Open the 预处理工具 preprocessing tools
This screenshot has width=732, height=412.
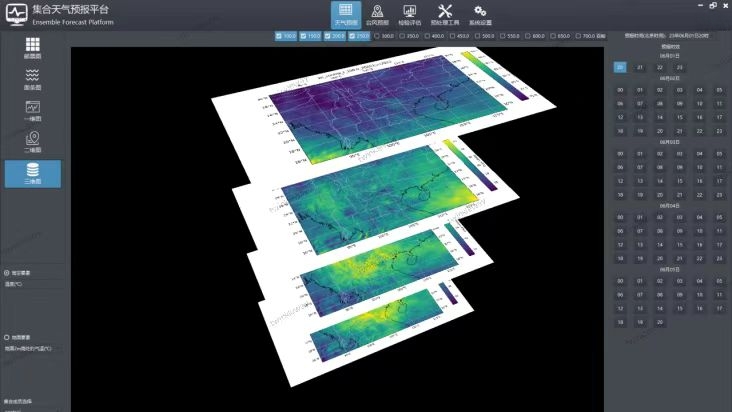[446, 14]
